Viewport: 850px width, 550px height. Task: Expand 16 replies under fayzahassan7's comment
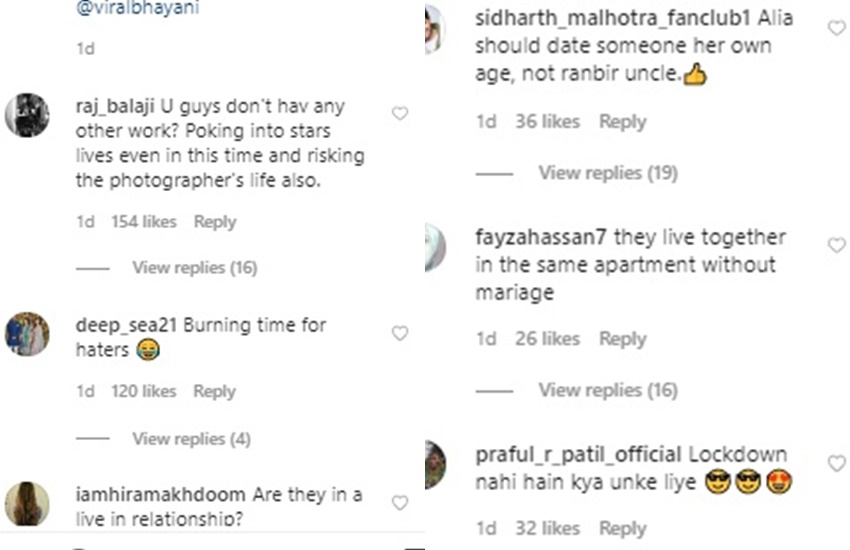coord(607,390)
